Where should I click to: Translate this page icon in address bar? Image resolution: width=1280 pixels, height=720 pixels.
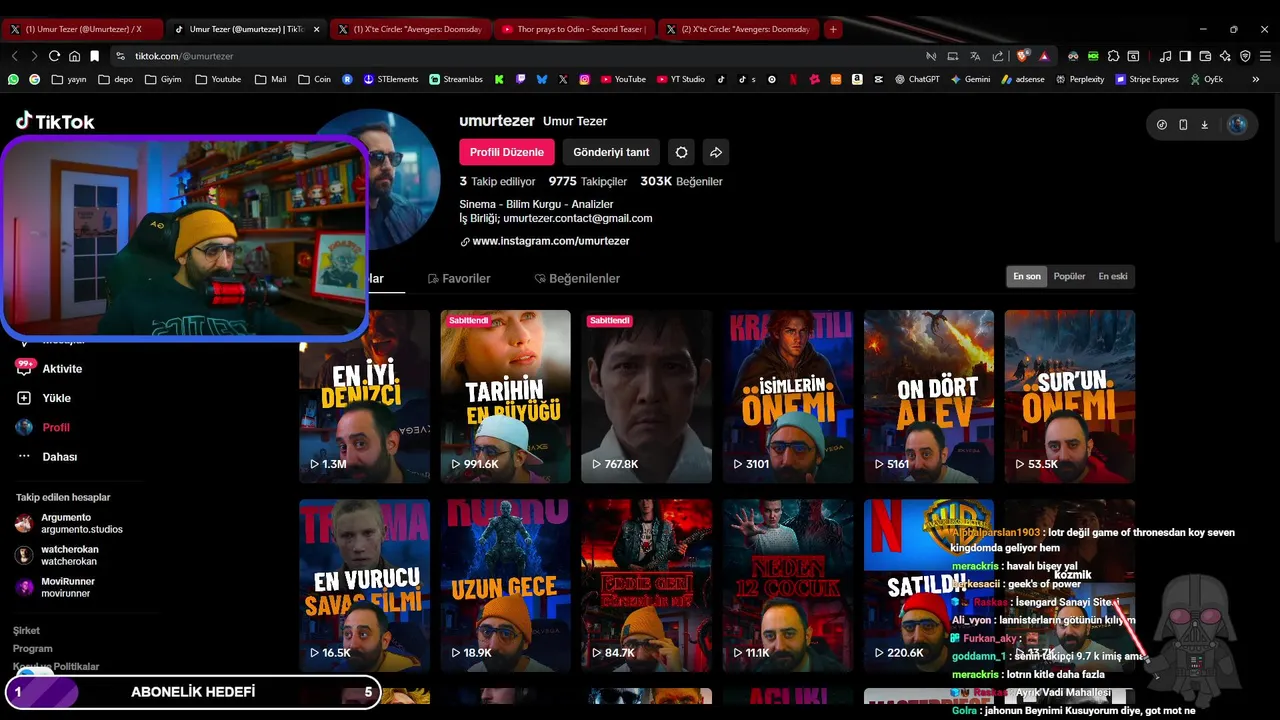(974, 56)
